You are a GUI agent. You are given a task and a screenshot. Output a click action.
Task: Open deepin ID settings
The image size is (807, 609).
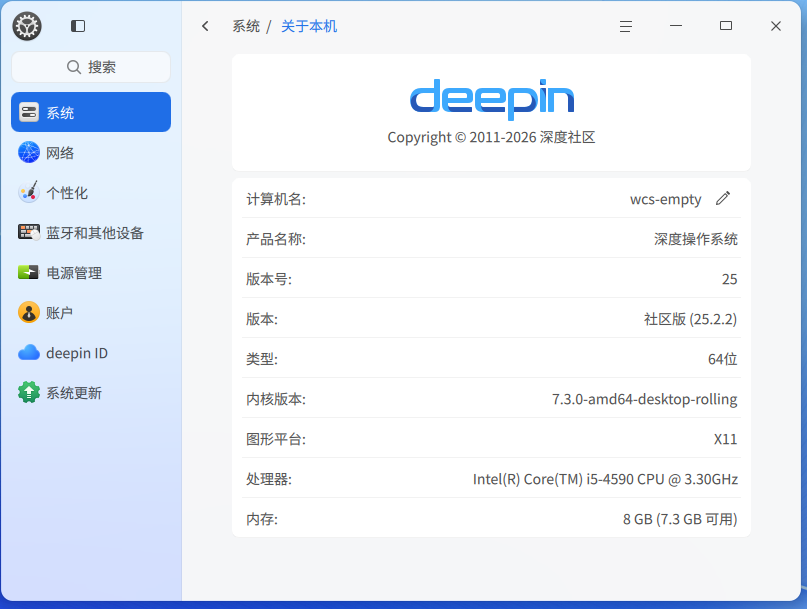[x=91, y=353]
